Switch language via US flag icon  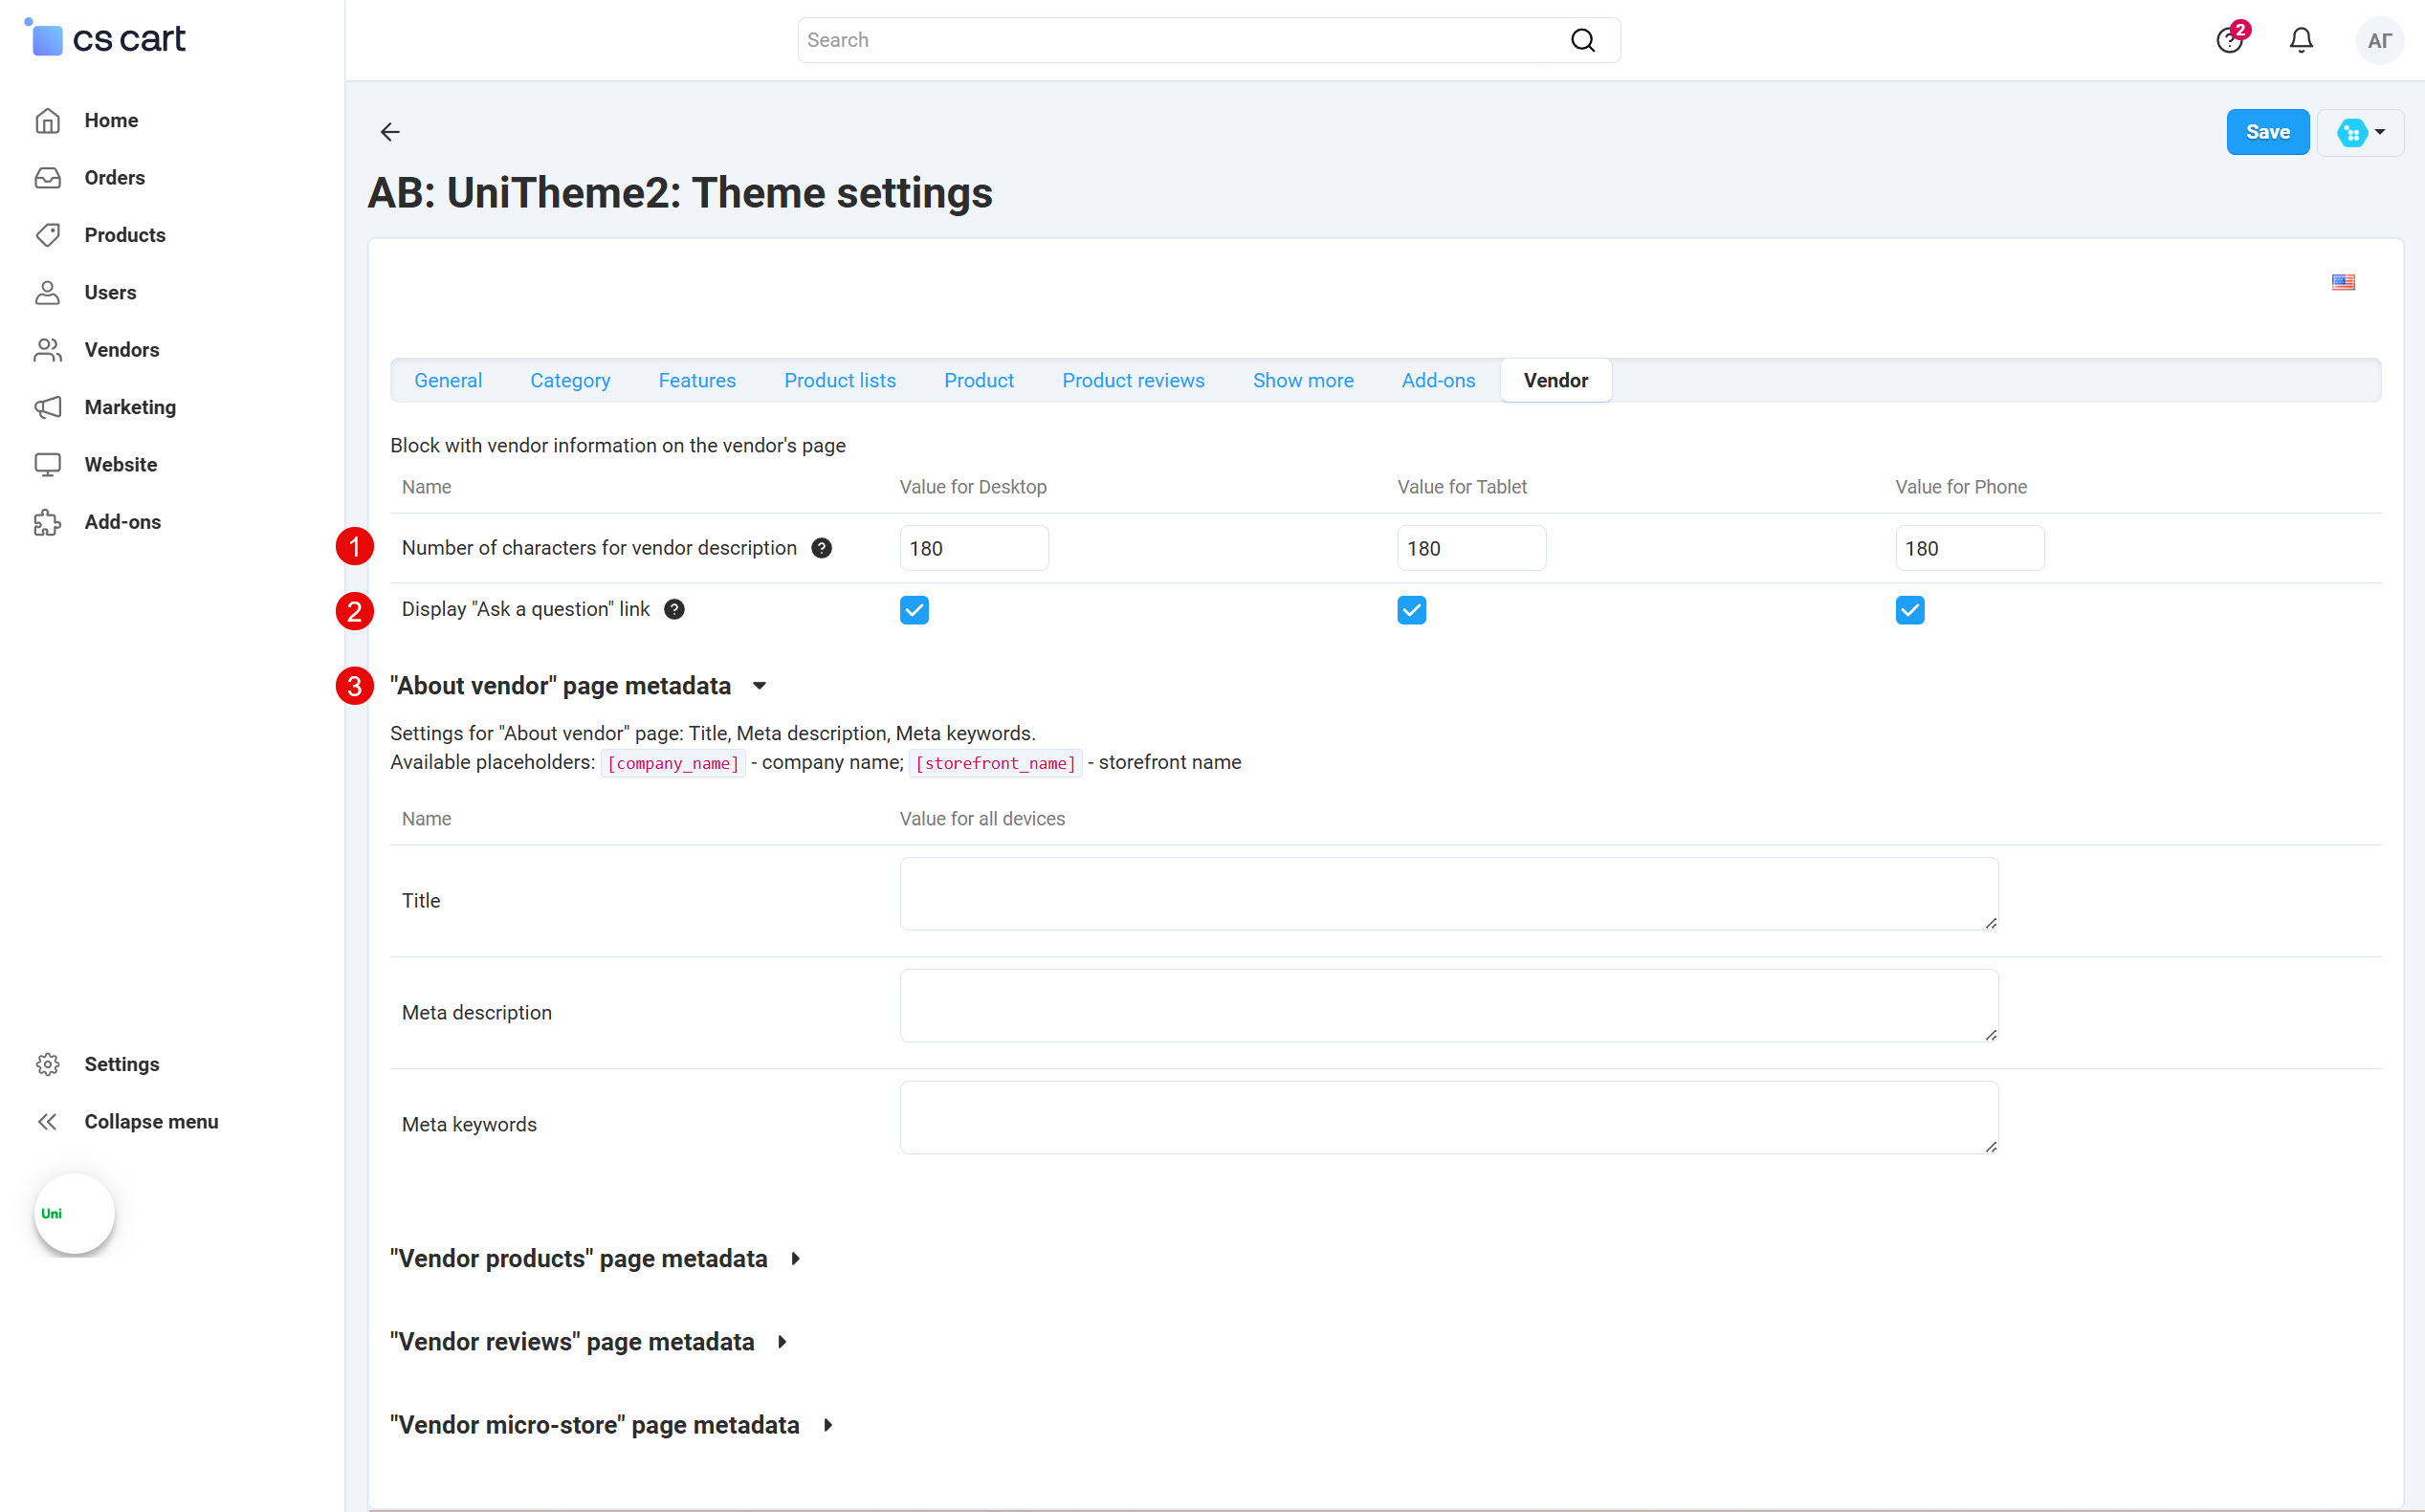[x=2343, y=282]
